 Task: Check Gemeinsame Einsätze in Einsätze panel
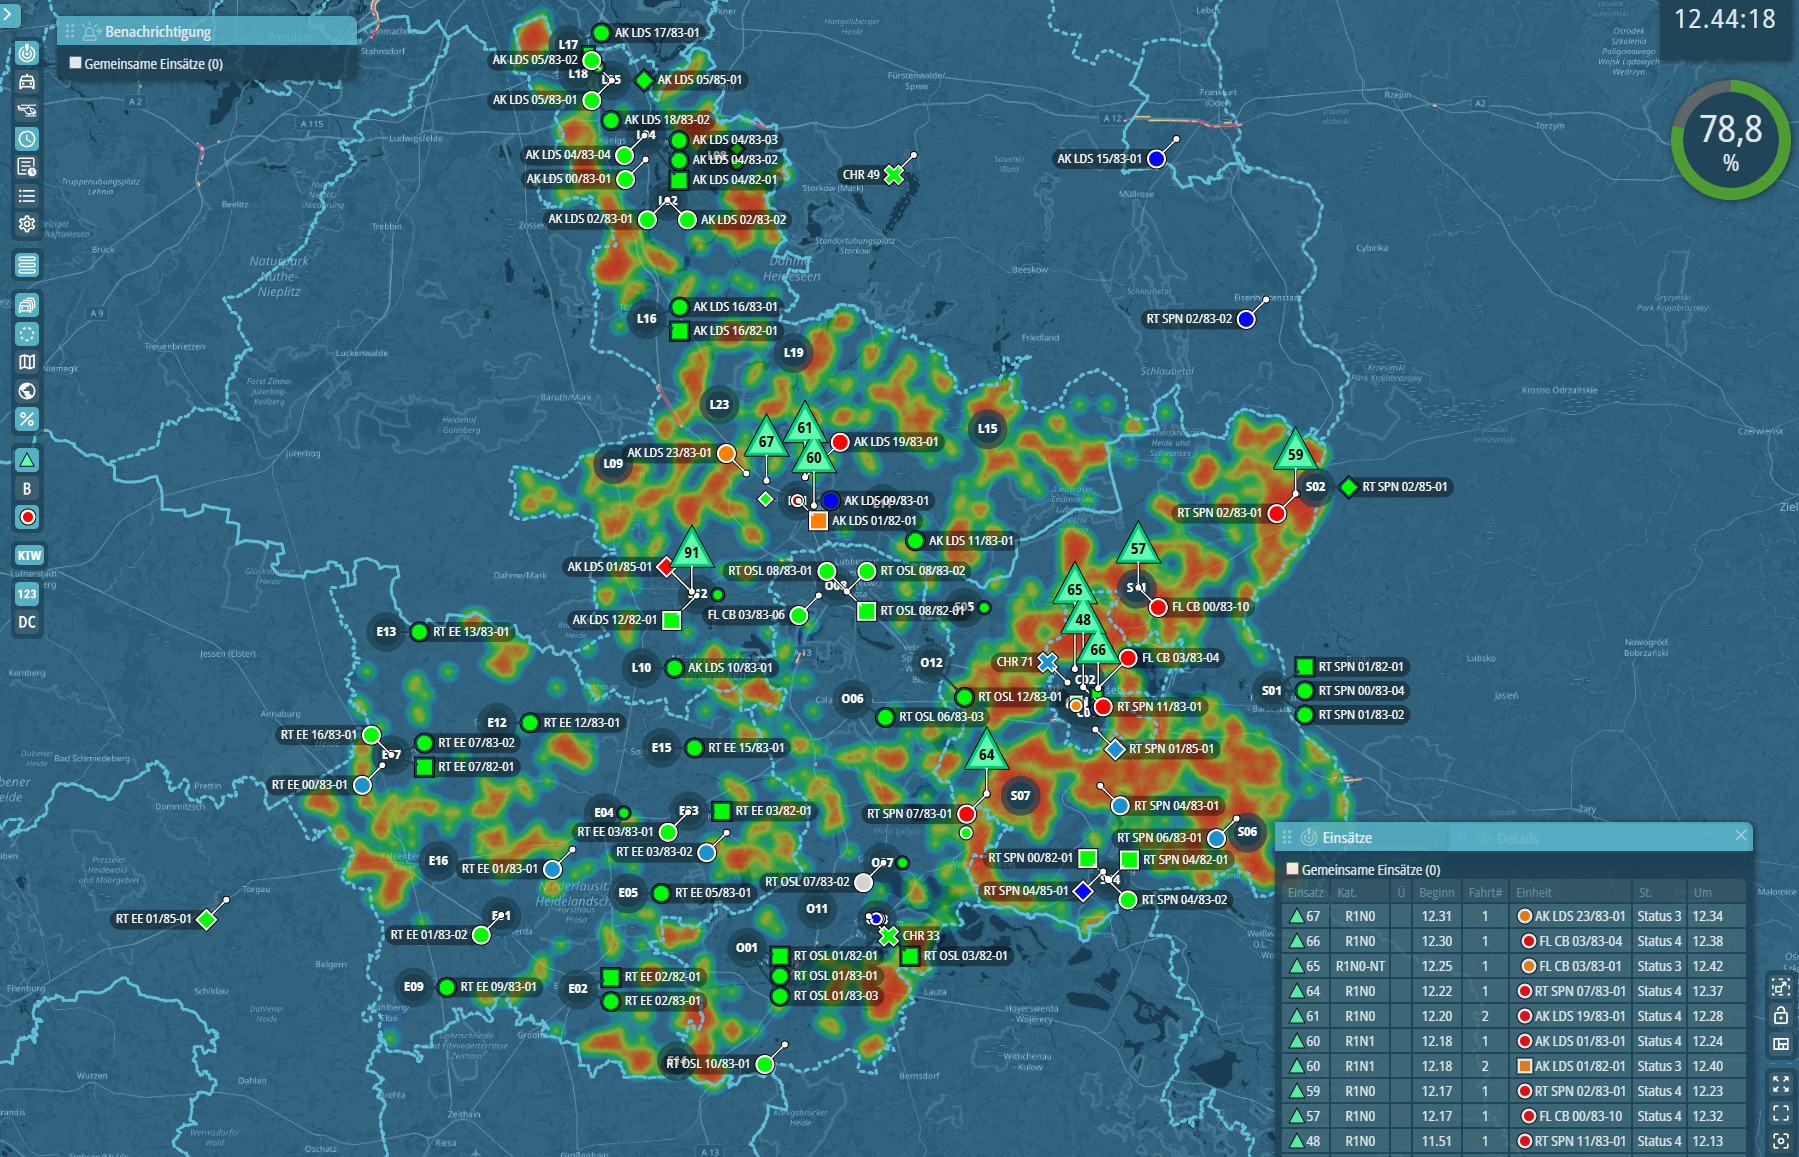(1292, 869)
